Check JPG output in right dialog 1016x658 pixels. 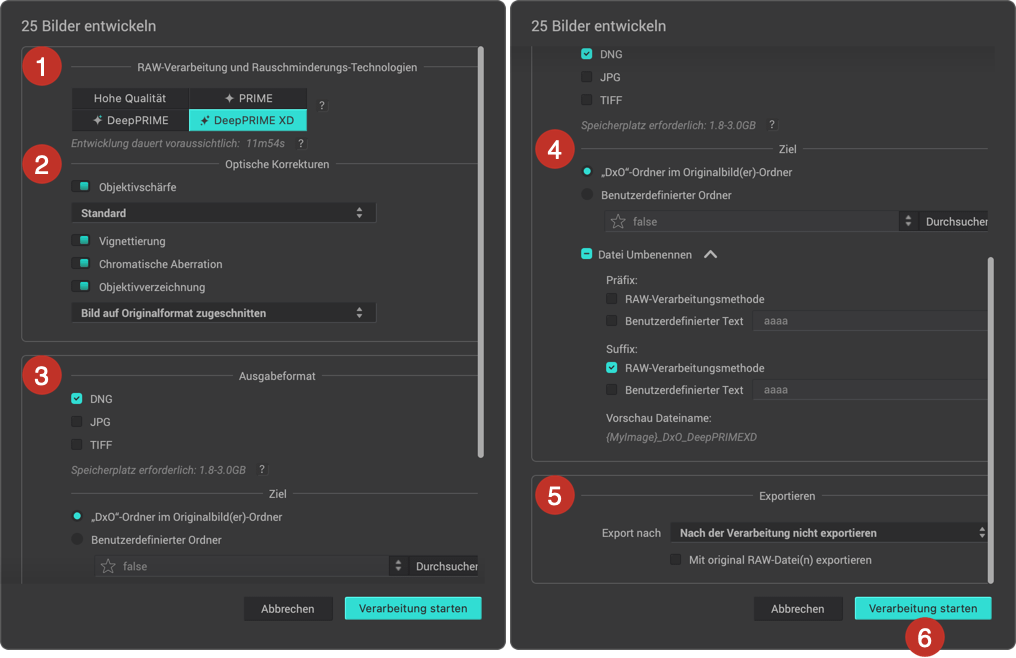[587, 76]
